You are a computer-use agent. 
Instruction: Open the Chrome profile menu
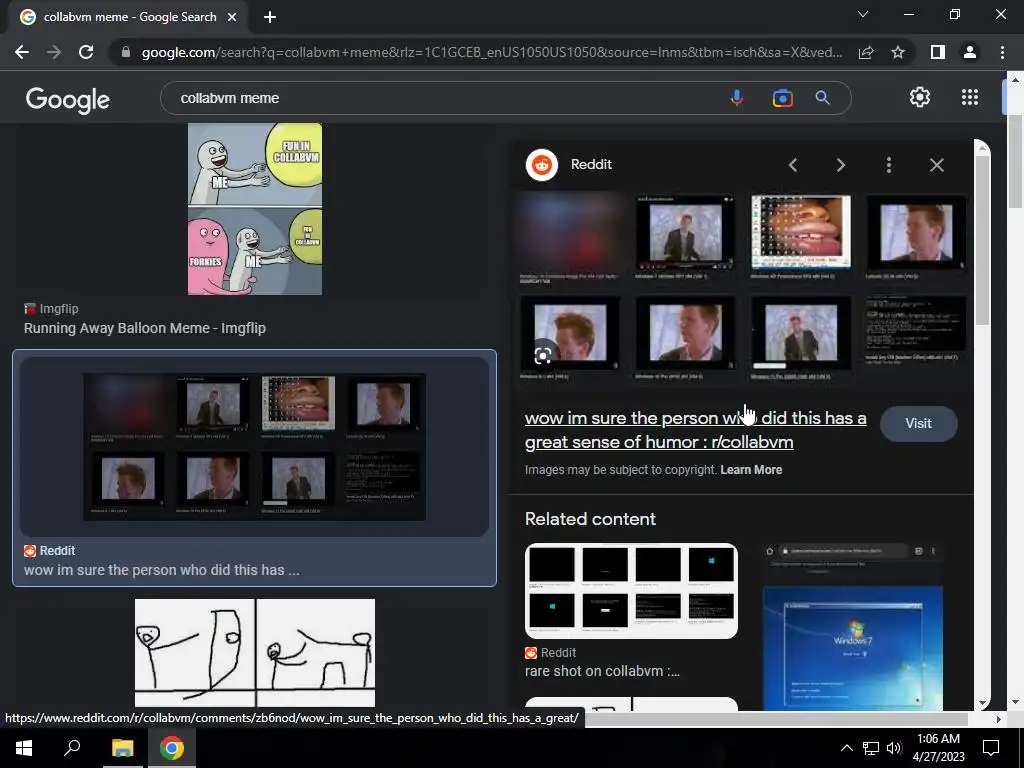970,52
